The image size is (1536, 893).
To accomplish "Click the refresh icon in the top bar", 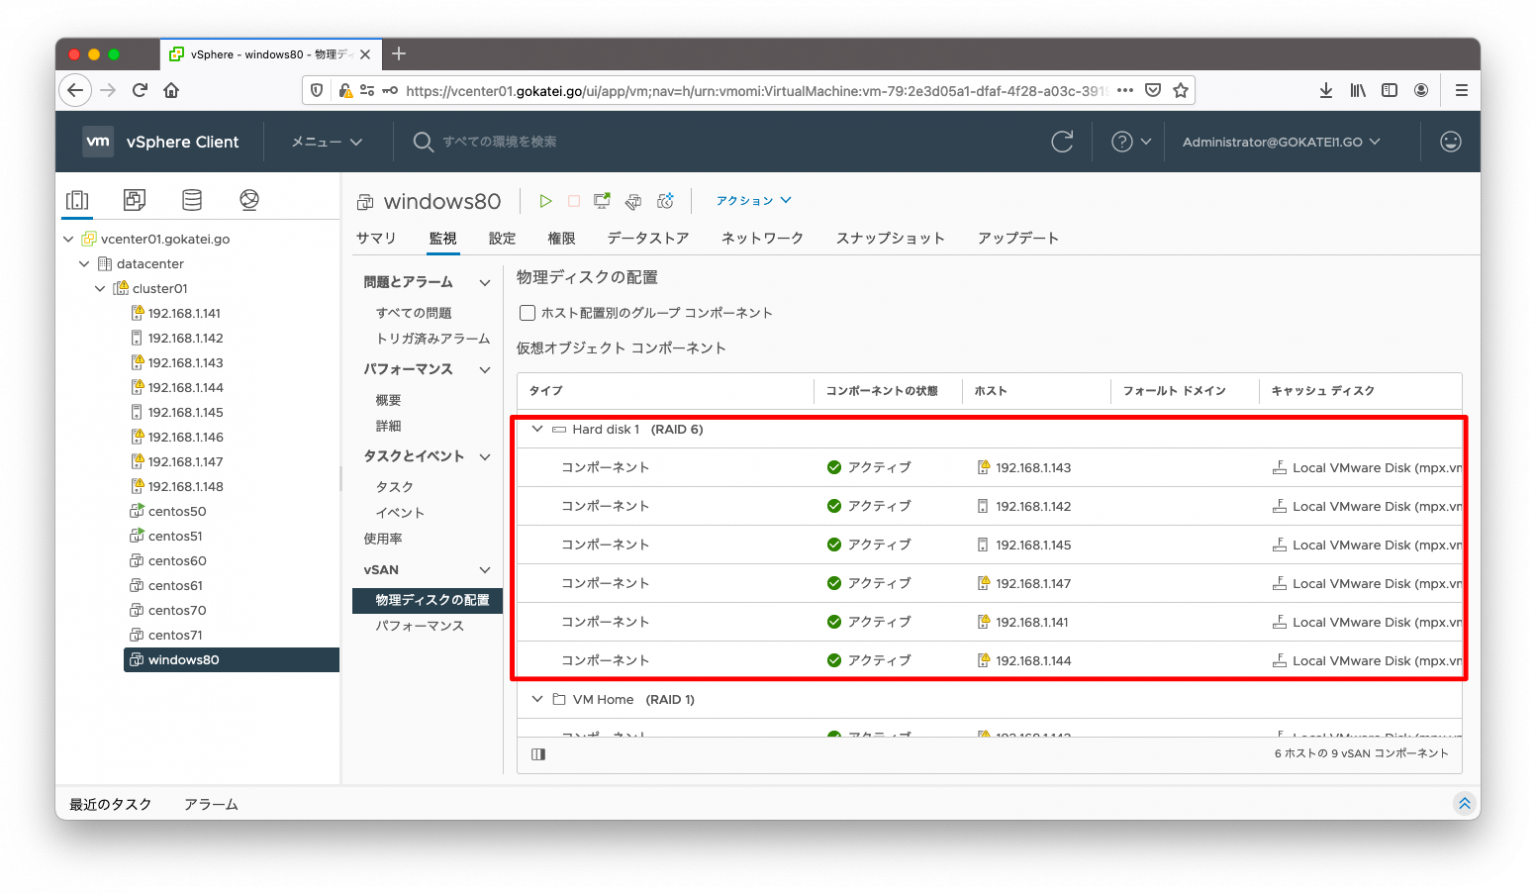I will click(1062, 141).
